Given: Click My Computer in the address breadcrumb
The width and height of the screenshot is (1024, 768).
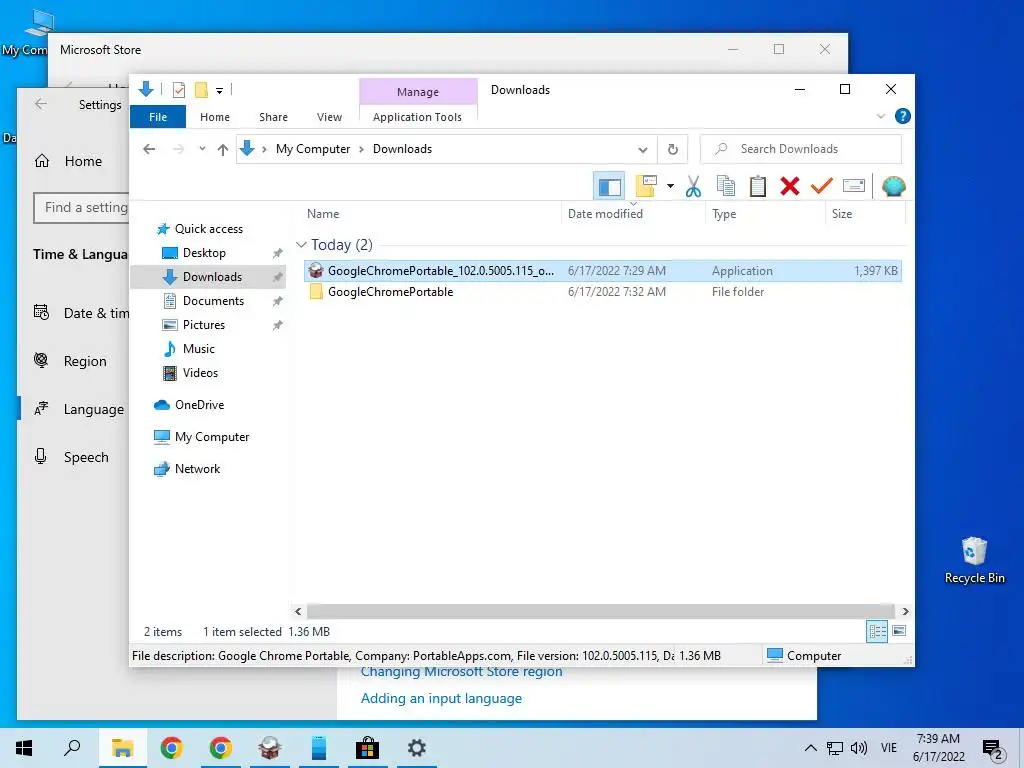Looking at the screenshot, I should (x=313, y=149).
